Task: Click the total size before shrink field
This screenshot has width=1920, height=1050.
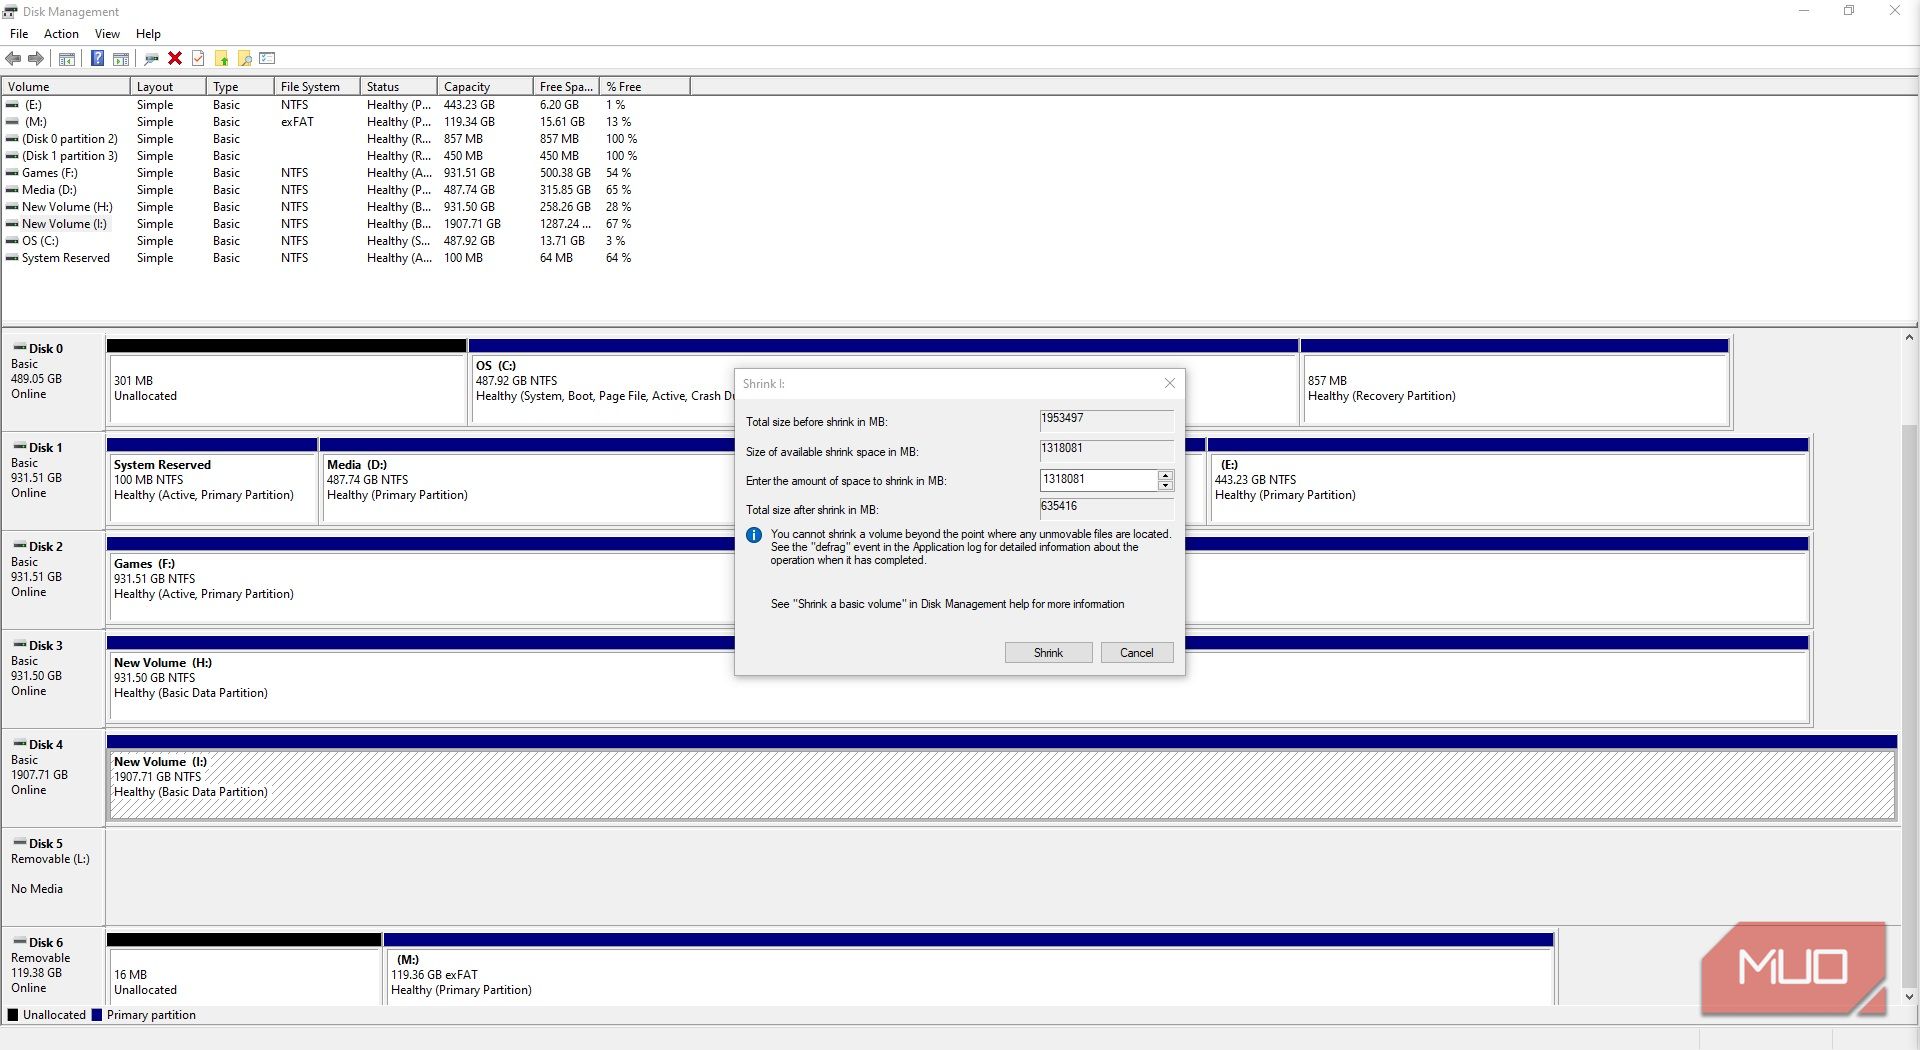Action: coord(1106,420)
